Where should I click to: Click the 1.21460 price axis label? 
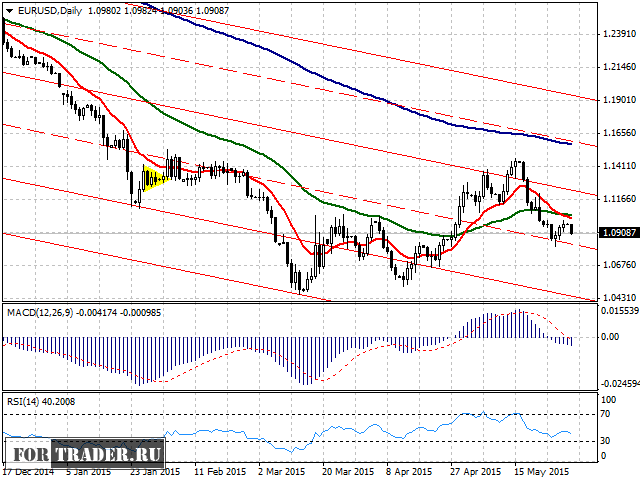click(x=619, y=67)
